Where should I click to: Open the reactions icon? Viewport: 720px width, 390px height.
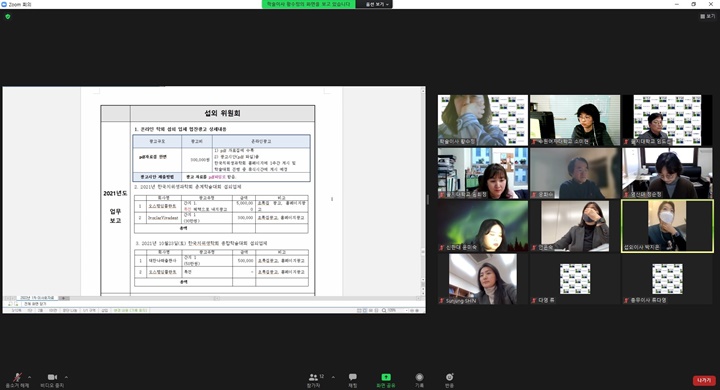pos(450,377)
